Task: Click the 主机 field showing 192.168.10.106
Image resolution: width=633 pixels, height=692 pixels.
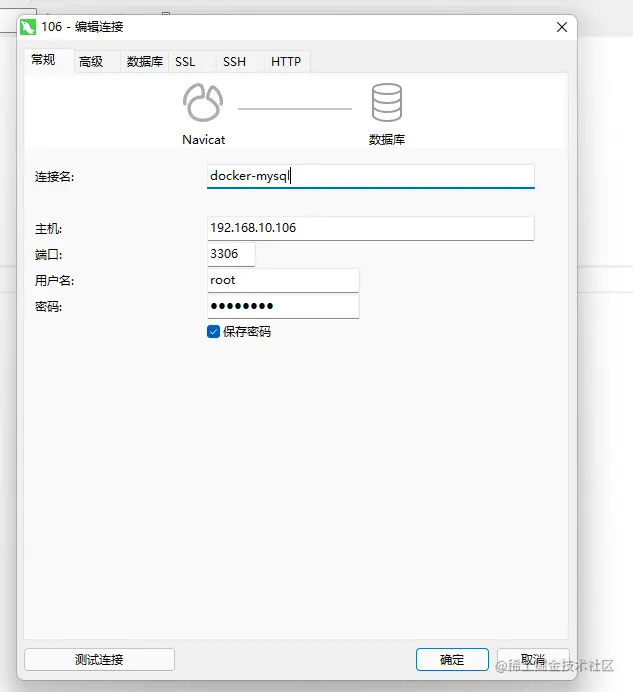Action: point(371,228)
